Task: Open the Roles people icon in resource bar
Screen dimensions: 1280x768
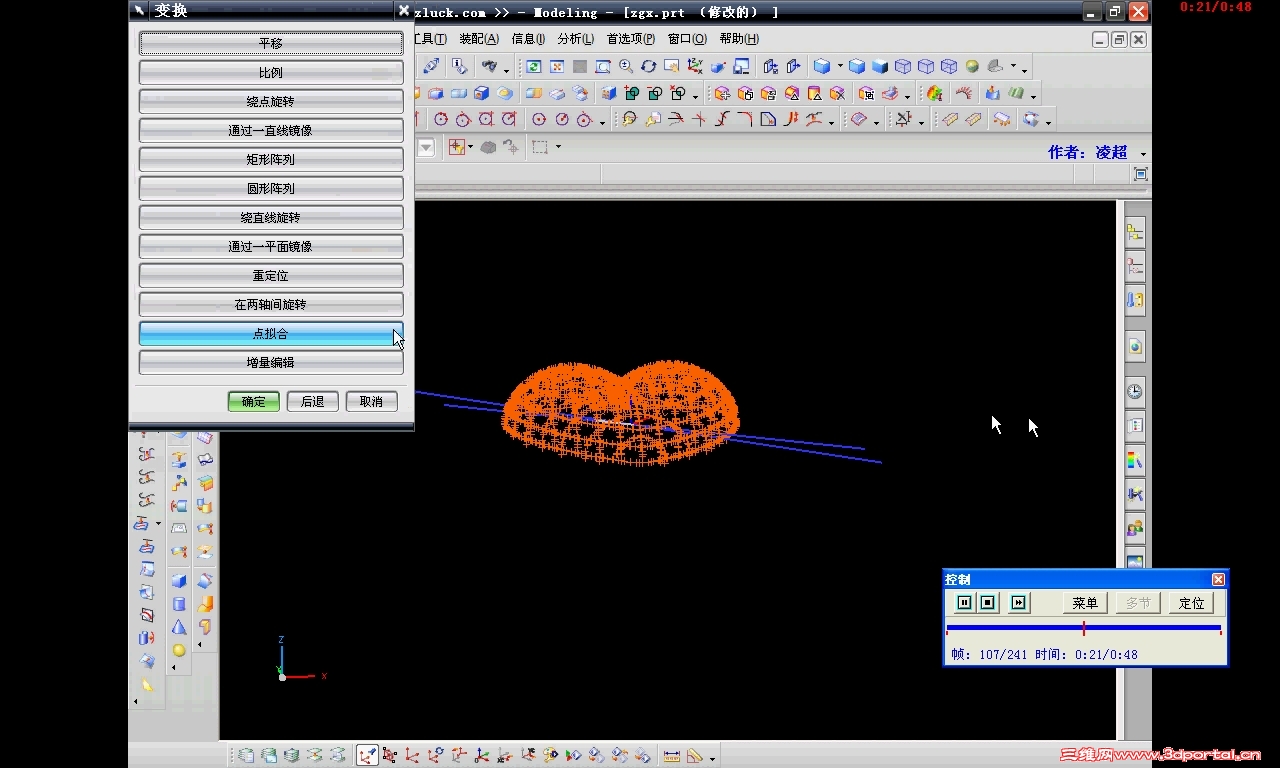Action: point(1135,527)
